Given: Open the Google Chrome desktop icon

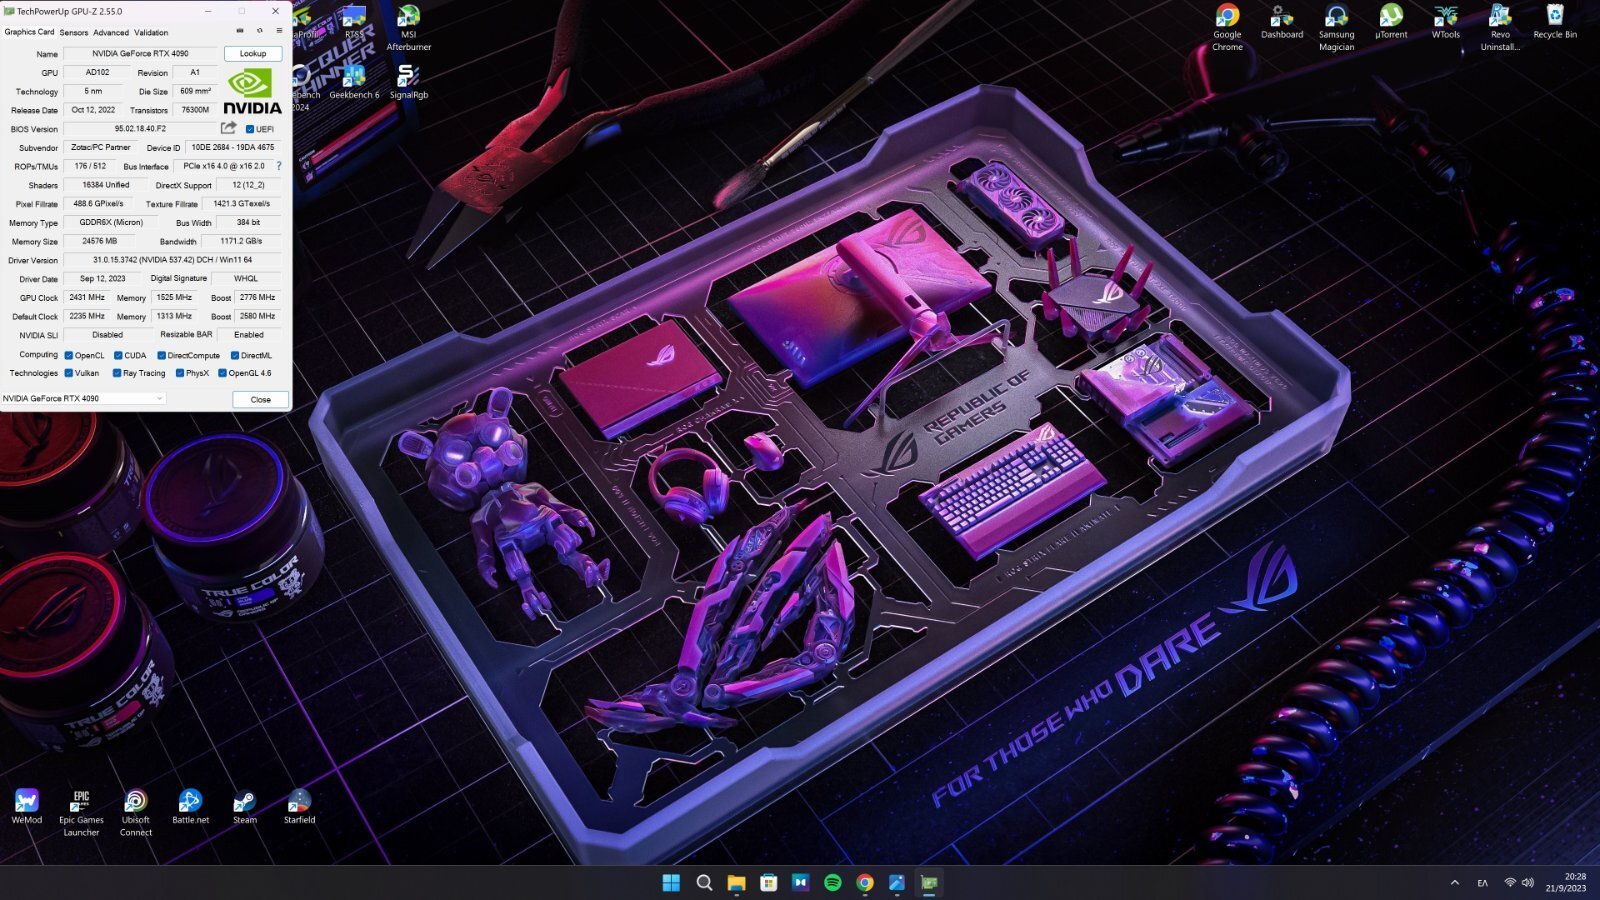Looking at the screenshot, I should [1227, 28].
